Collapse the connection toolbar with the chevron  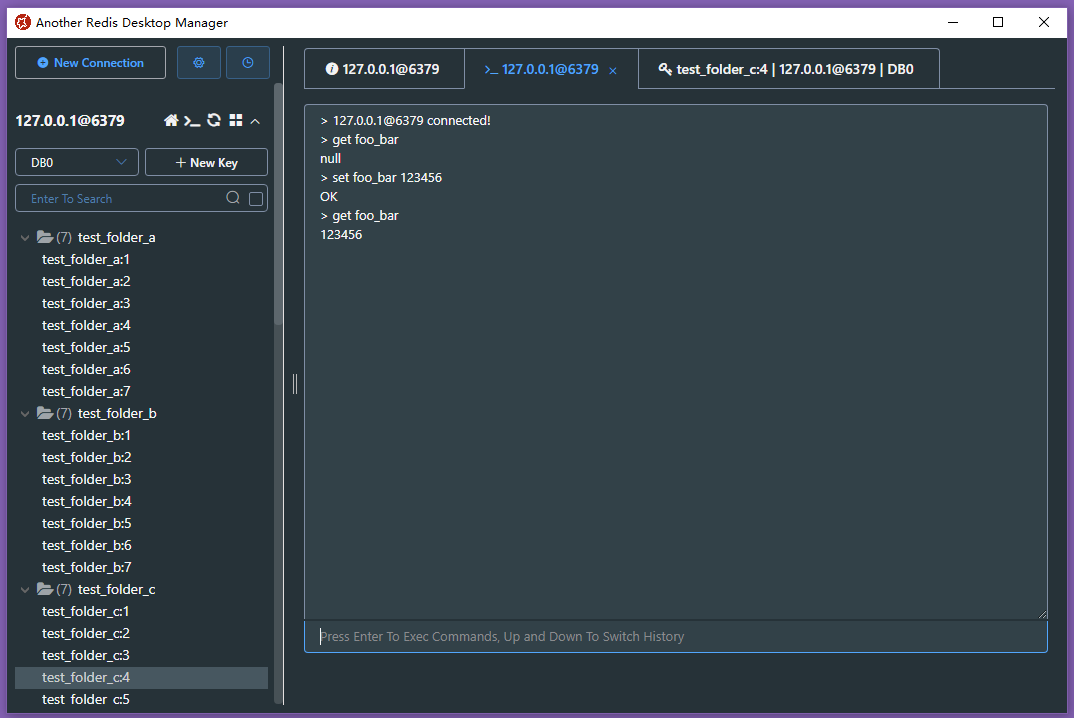(x=255, y=120)
